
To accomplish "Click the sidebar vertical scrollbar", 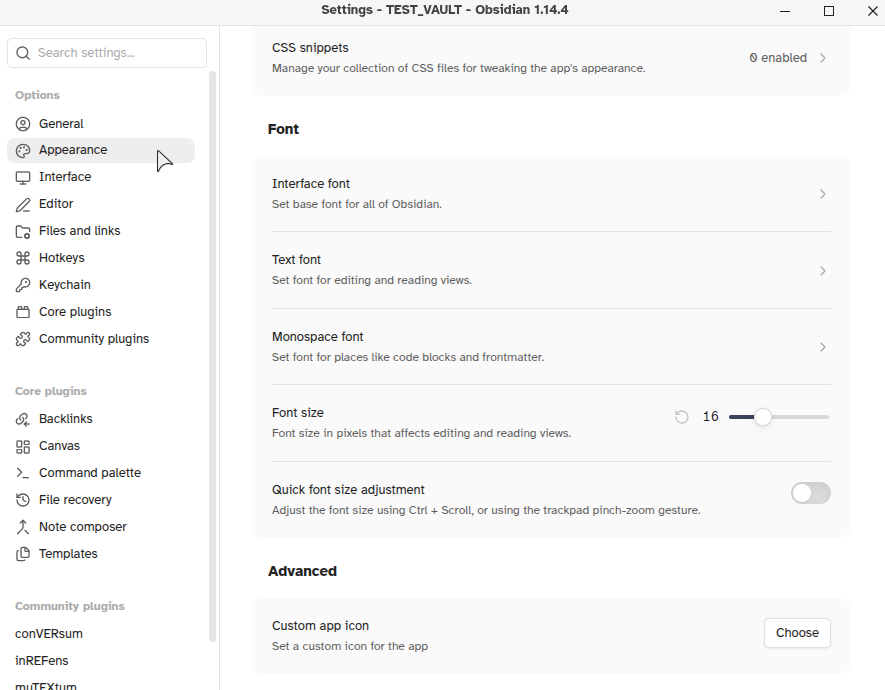I will point(212,357).
